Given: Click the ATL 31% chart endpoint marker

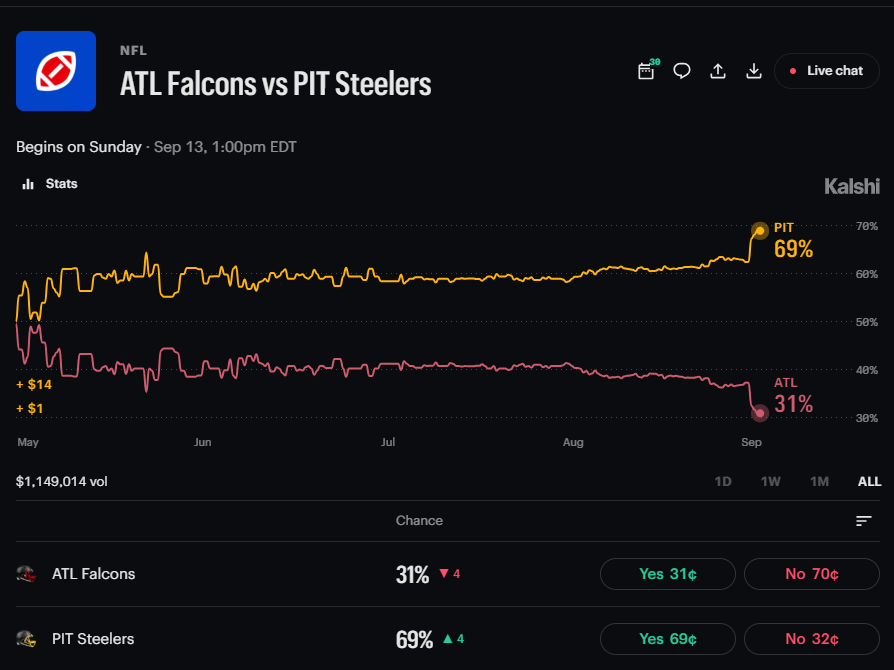Looking at the screenshot, I should 759,413.
